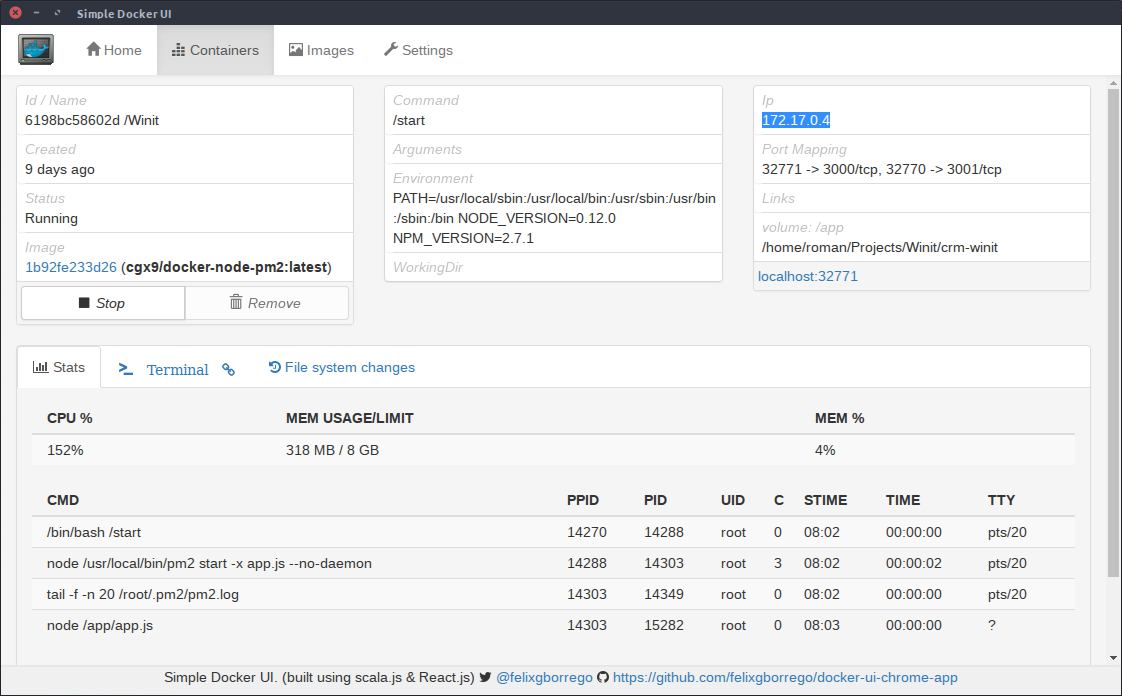Go to the Images section
1122x696 pixels.
pos(321,50)
